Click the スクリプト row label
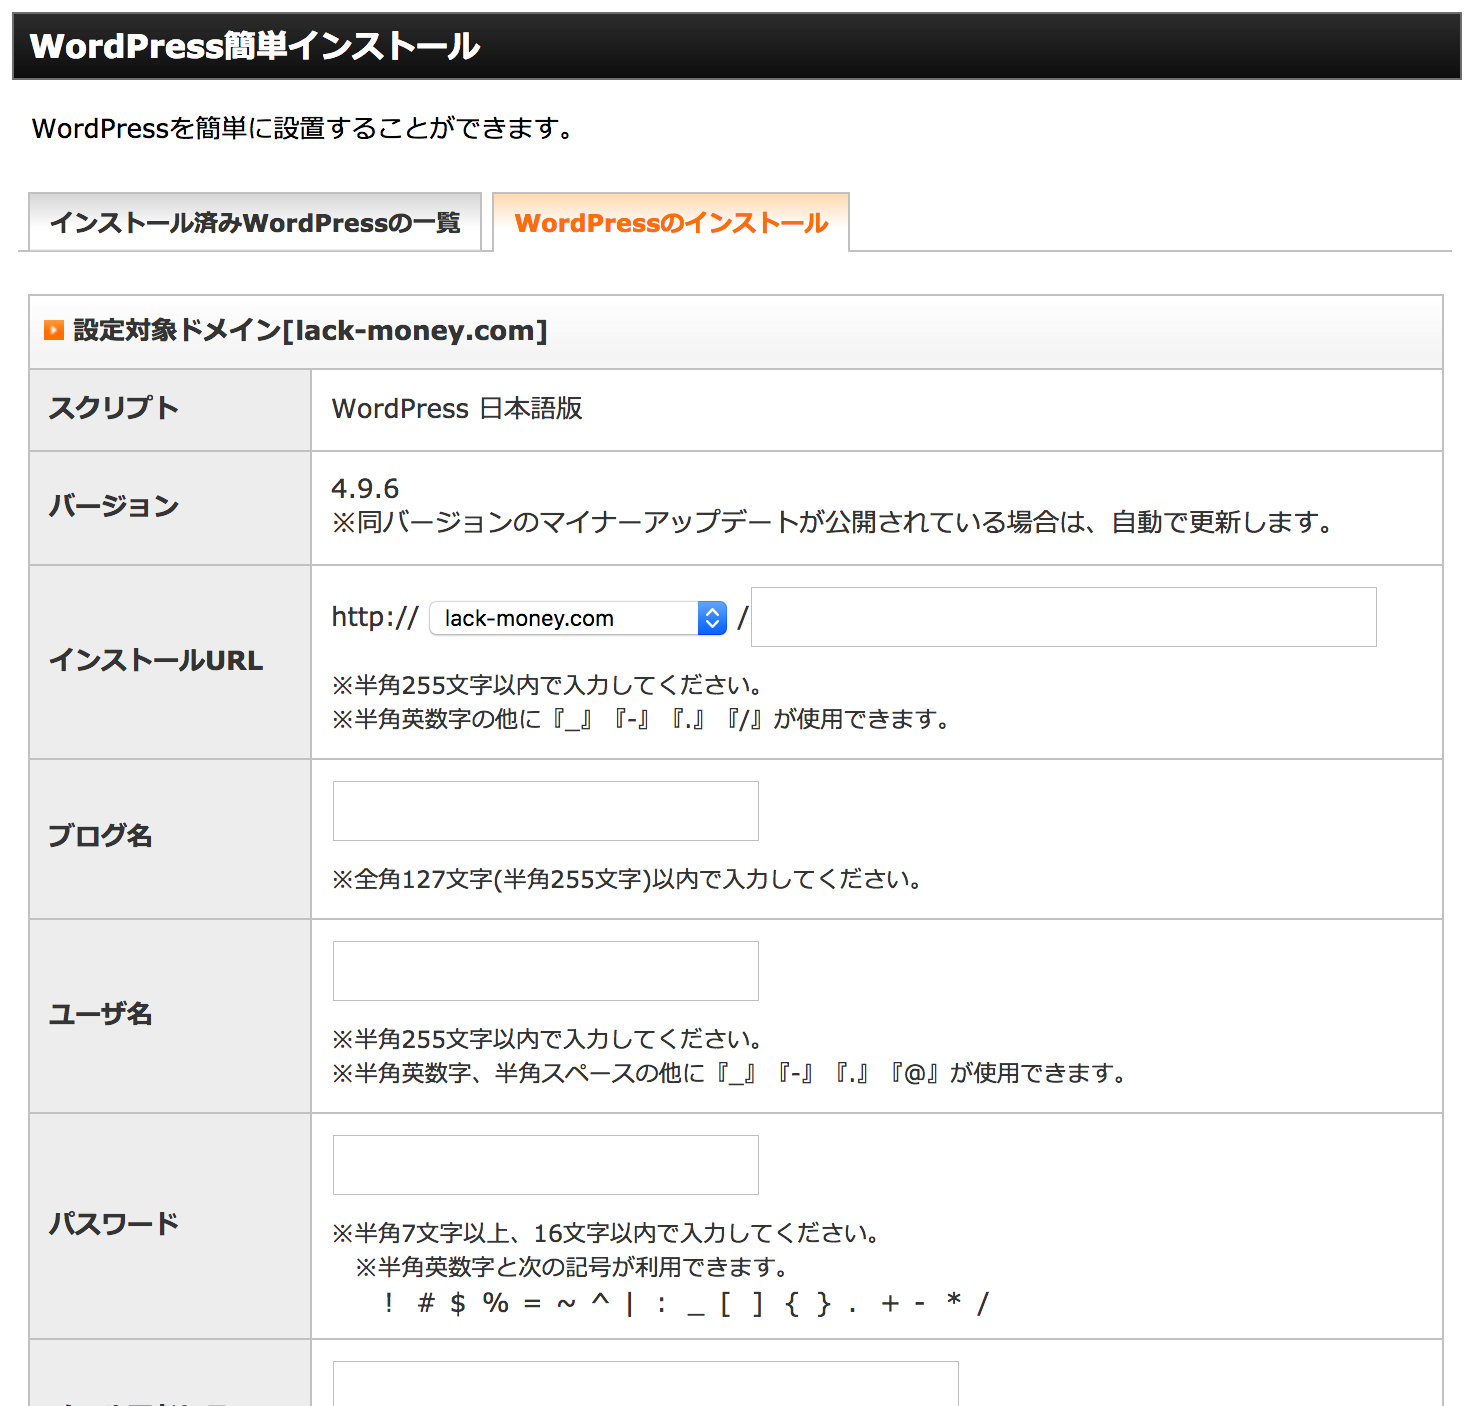The image size is (1474, 1406). click(114, 408)
